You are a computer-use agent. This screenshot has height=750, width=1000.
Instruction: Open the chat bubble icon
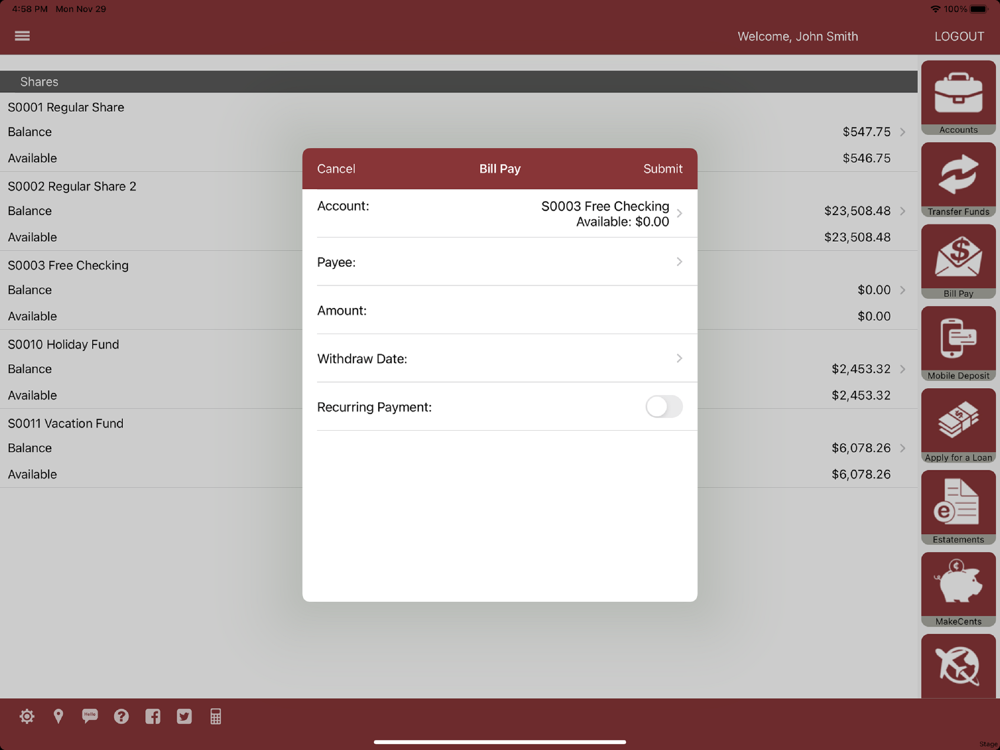[x=90, y=716]
